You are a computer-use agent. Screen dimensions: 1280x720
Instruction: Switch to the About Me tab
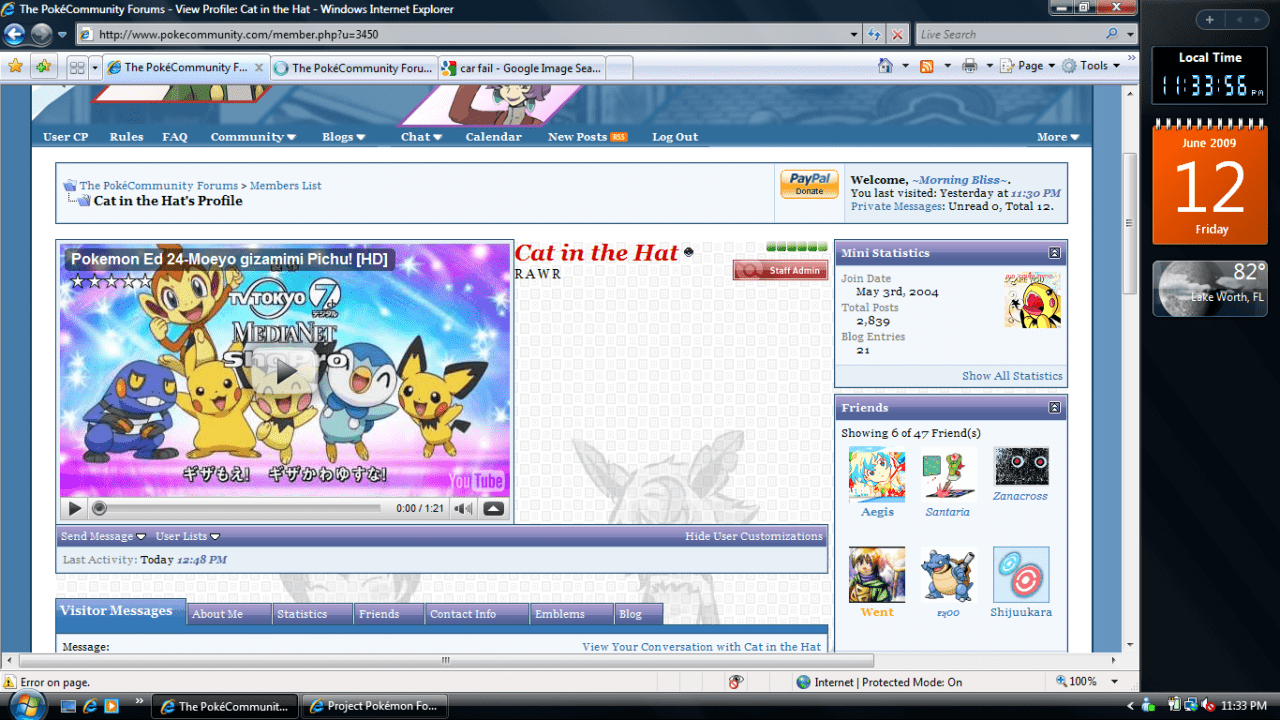[229, 614]
